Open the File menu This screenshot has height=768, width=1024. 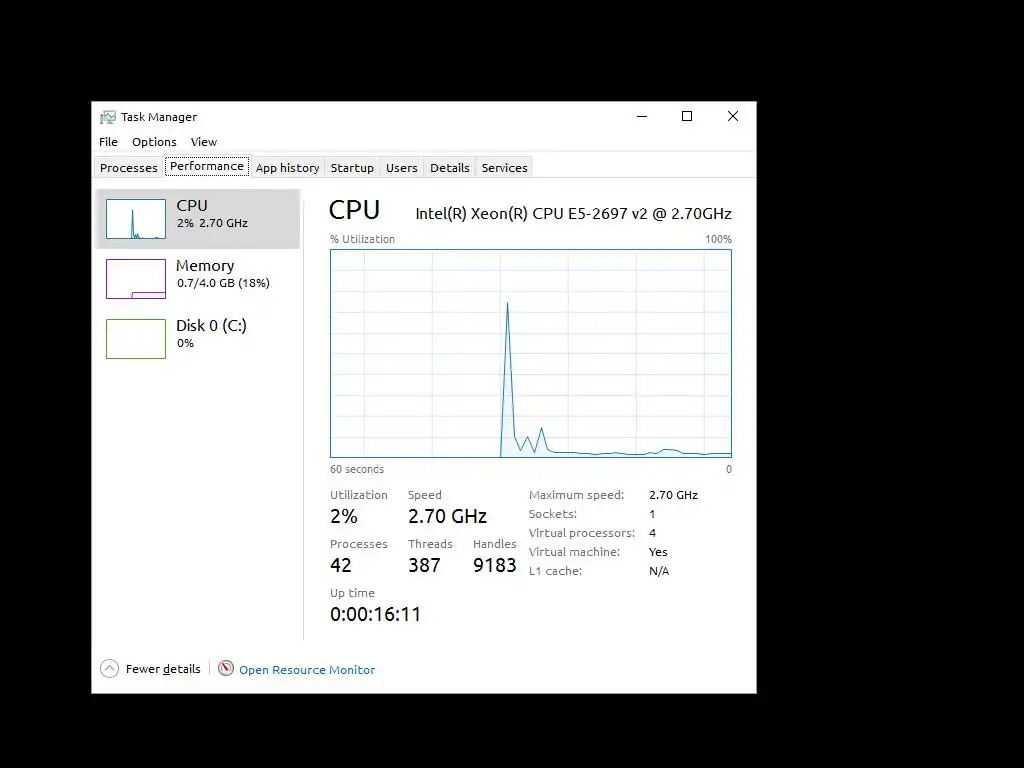coord(108,142)
